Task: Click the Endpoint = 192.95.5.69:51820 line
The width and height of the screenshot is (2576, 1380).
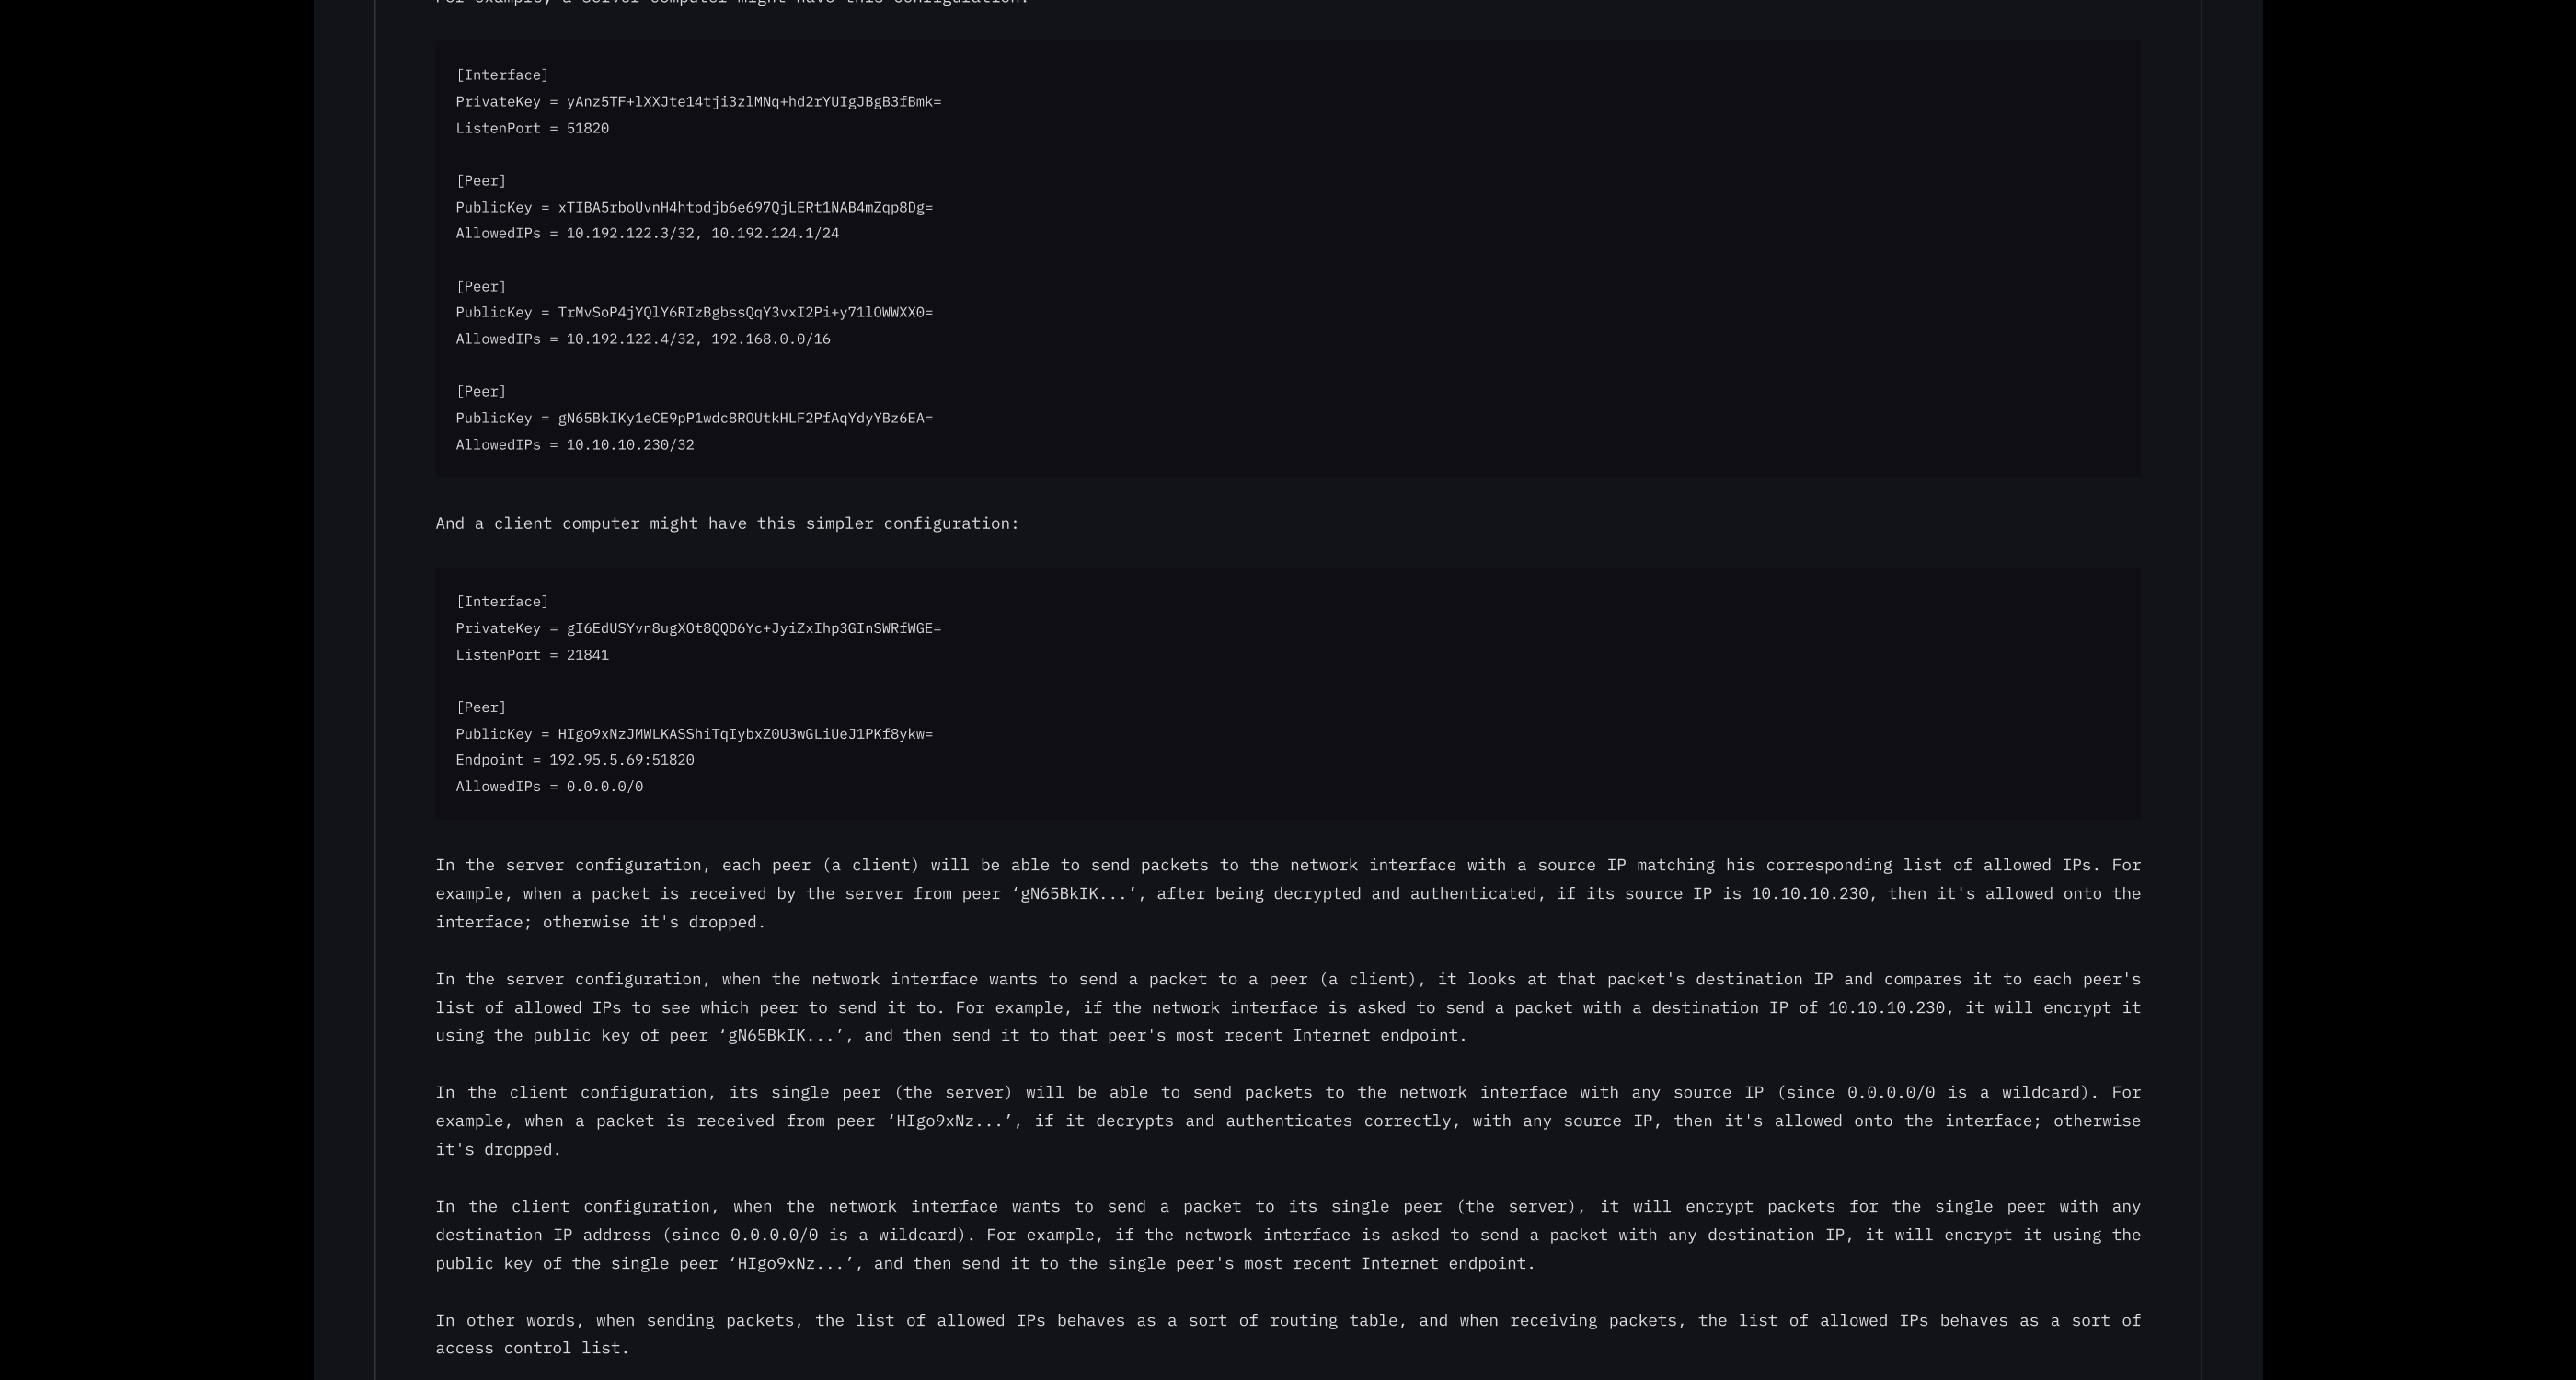Action: (575, 761)
